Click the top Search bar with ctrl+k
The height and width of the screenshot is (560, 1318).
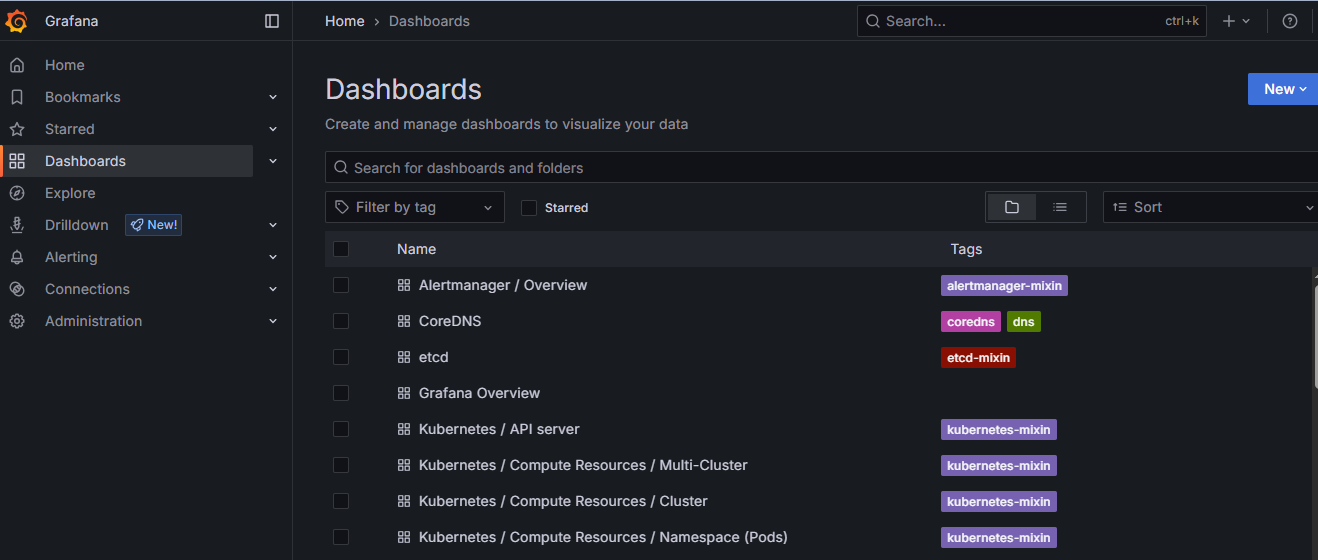[1032, 21]
